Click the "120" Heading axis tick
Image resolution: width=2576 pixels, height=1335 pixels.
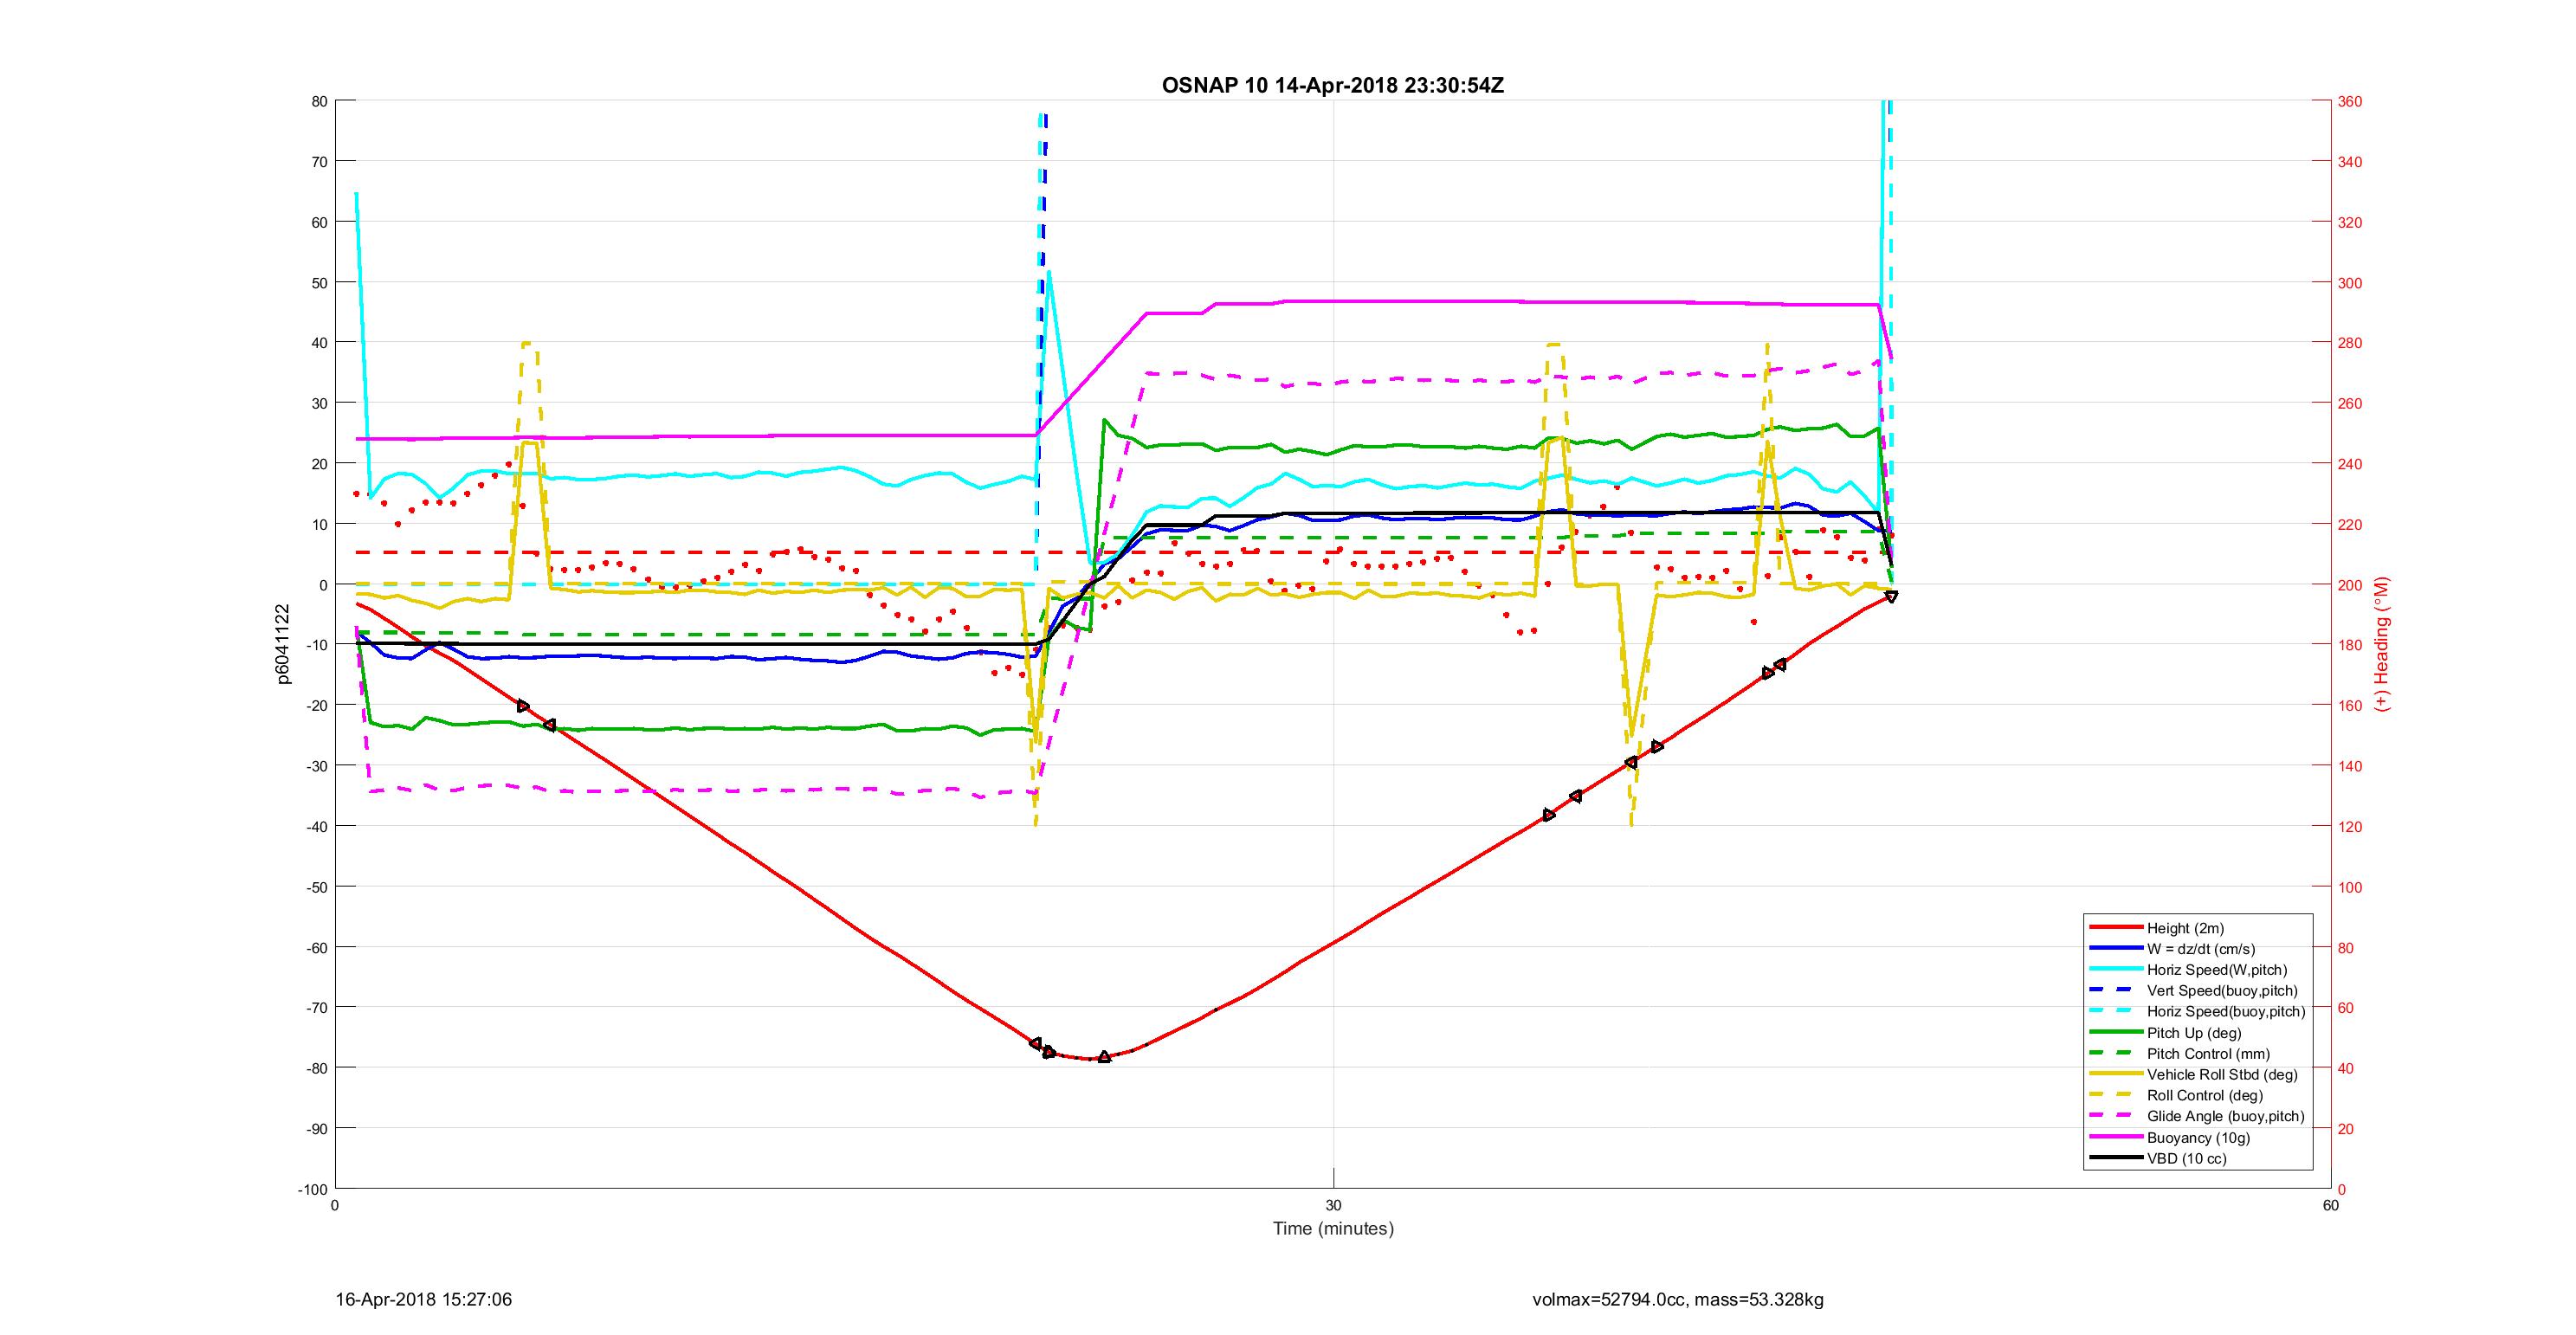[2350, 827]
